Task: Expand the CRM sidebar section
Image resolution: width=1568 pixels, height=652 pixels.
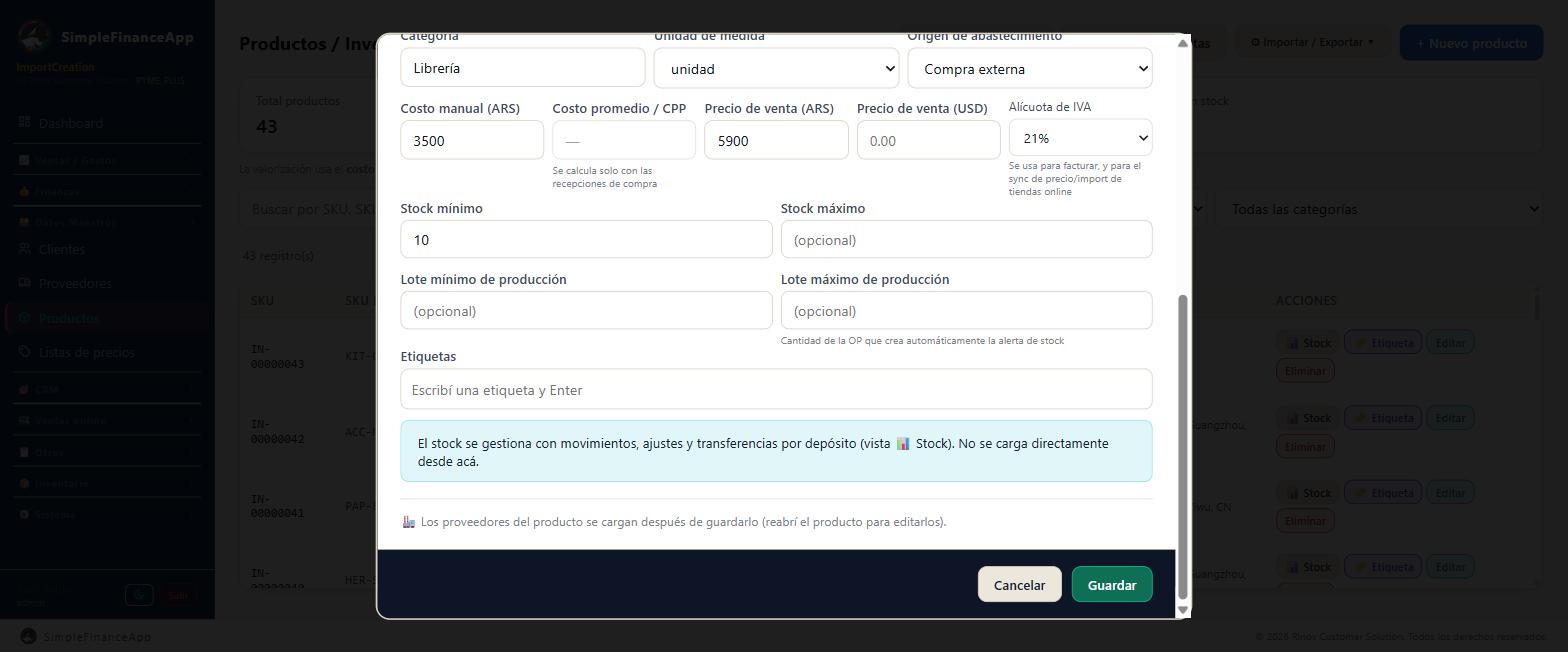Action: click(105, 389)
